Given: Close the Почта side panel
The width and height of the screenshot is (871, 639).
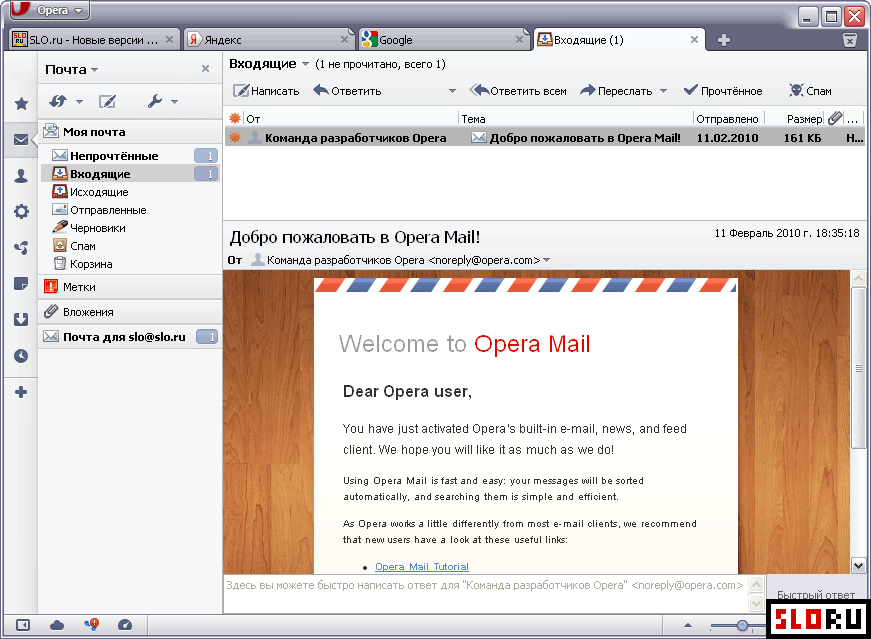Looking at the screenshot, I should tap(206, 69).
